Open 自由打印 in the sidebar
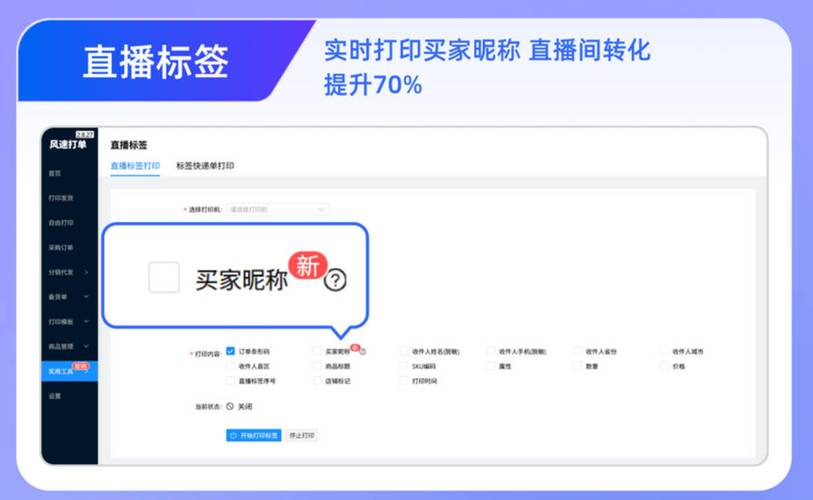 point(61,223)
